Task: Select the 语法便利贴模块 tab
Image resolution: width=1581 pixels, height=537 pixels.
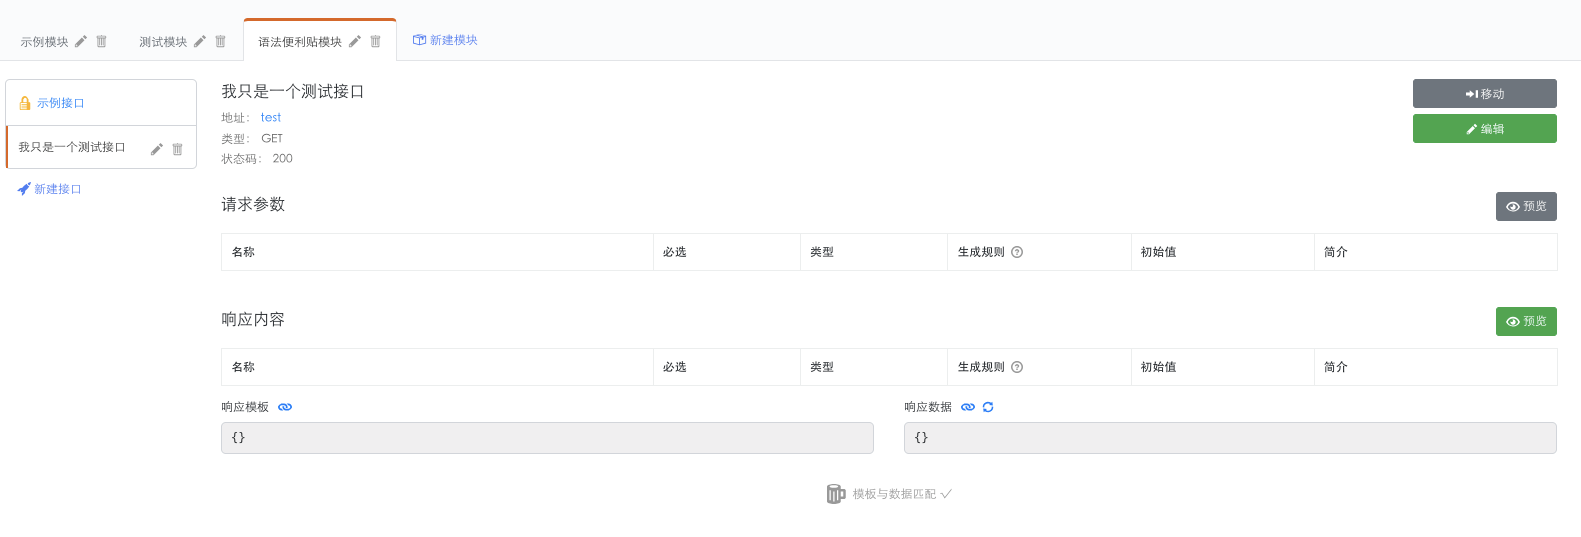Action: 300,42
